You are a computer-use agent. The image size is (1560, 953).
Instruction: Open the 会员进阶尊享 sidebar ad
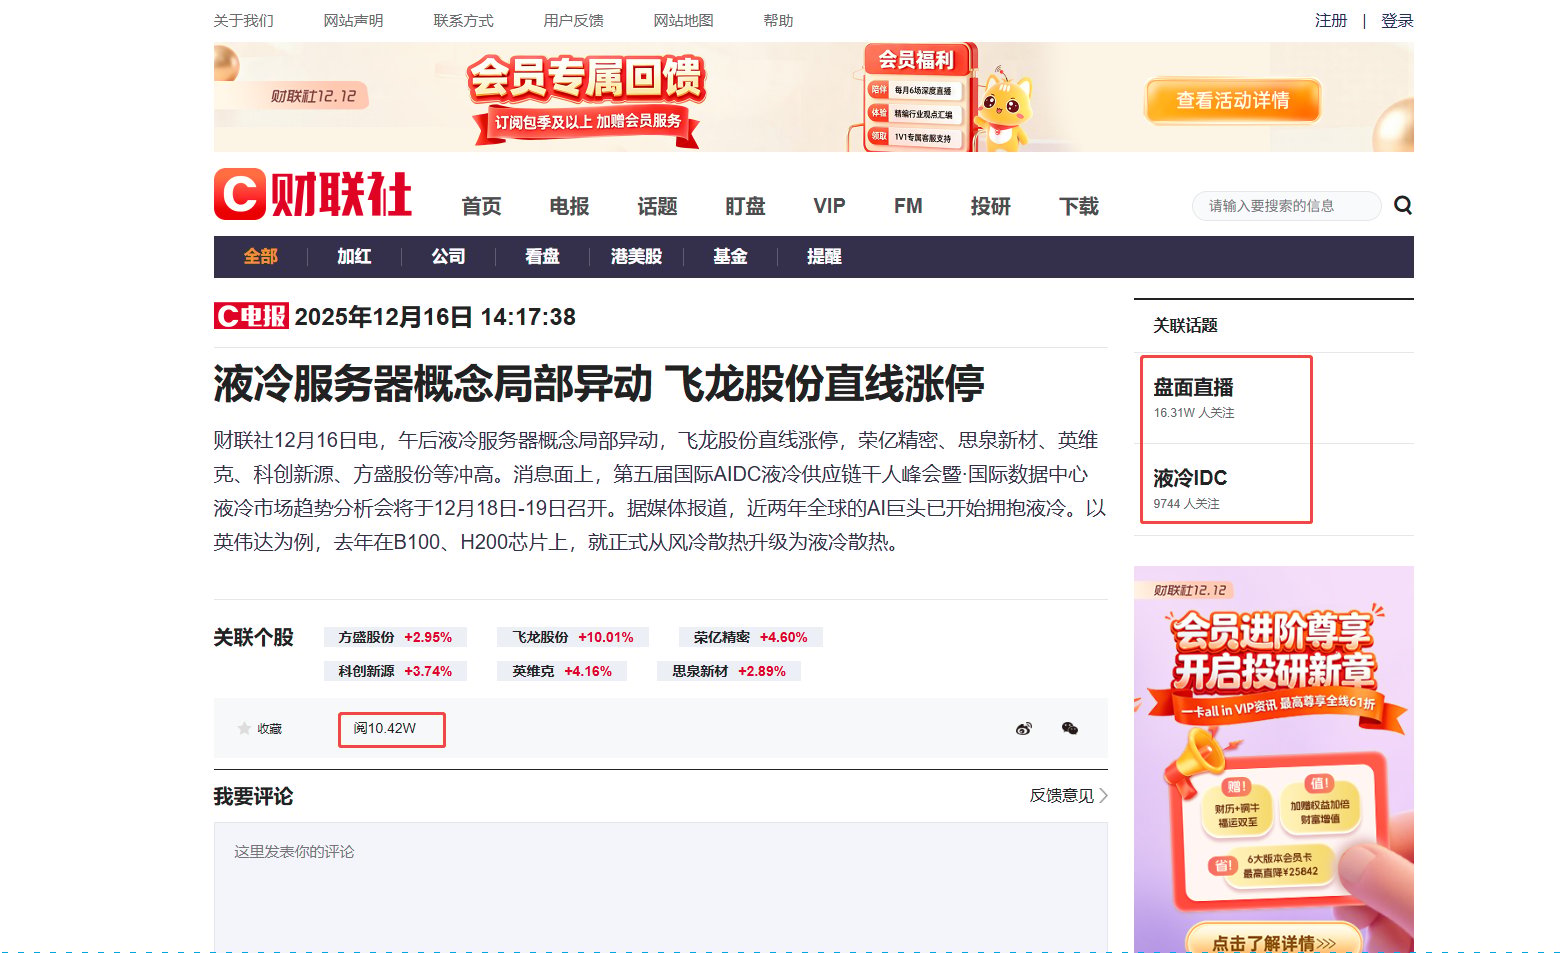pos(1273,759)
